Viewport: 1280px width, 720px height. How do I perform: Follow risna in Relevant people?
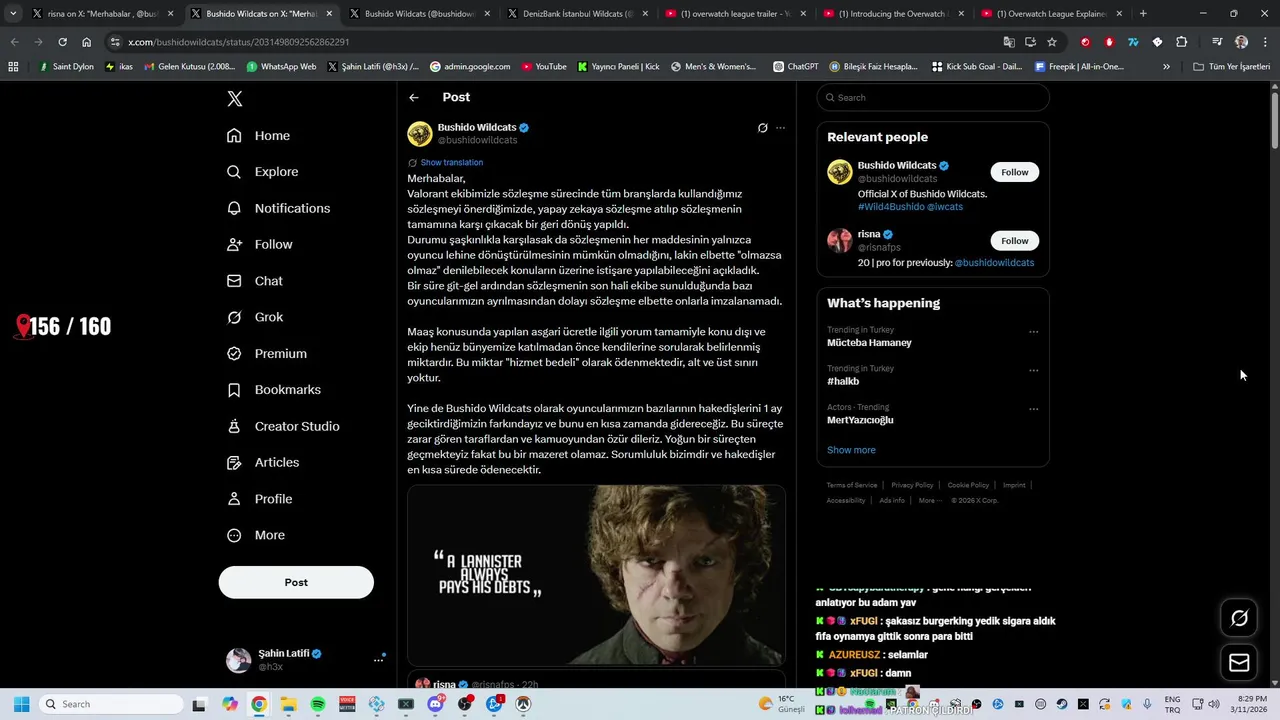tap(1015, 241)
